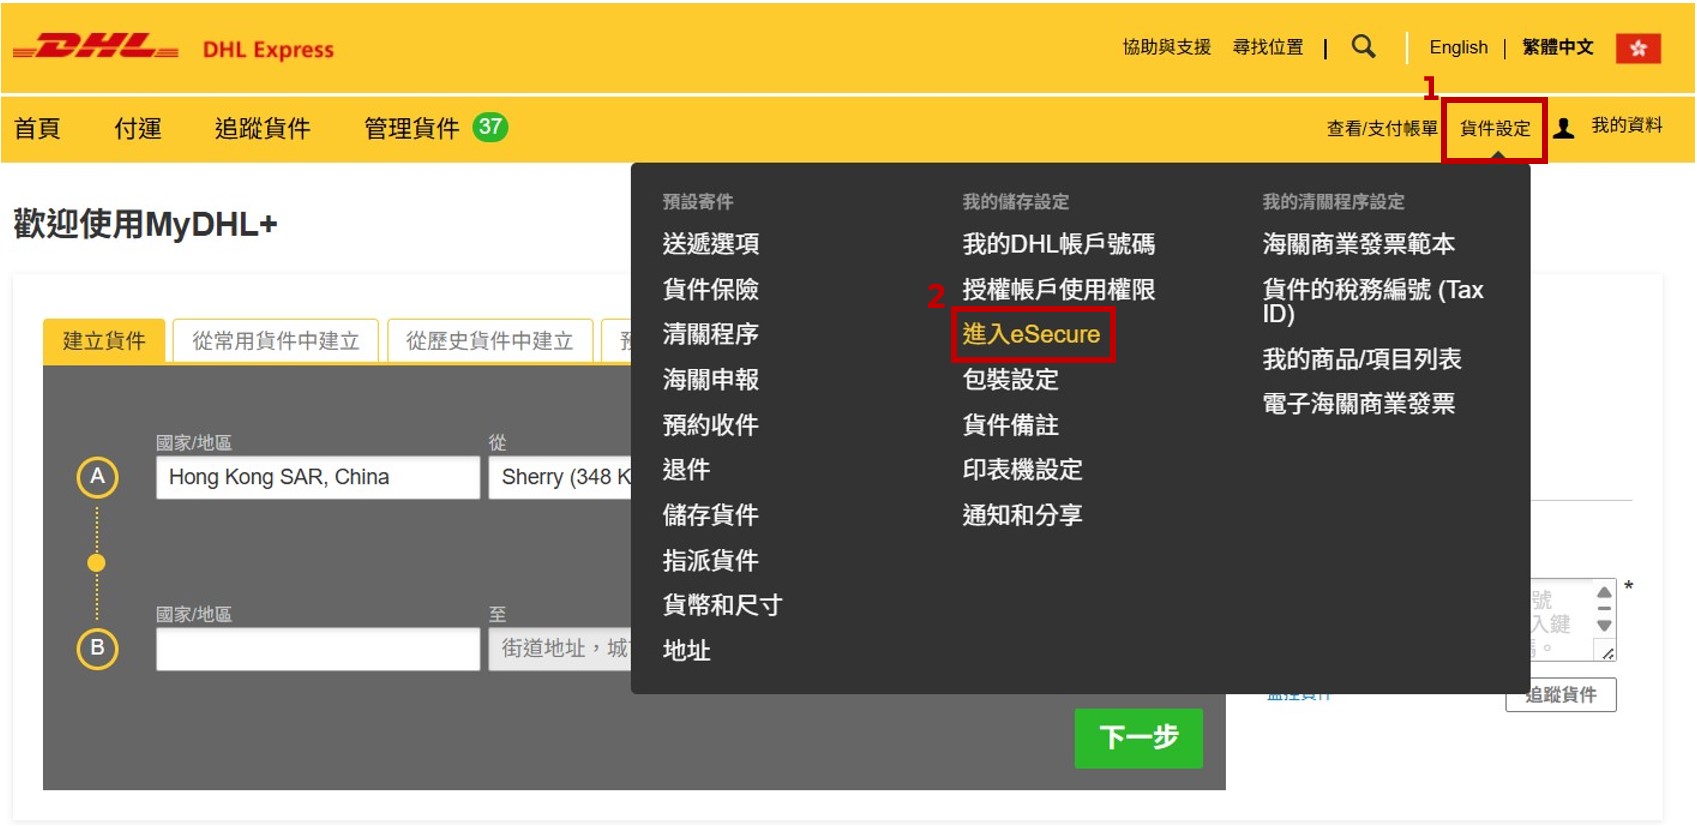Click the user profile silhouette icon
The width and height of the screenshot is (1697, 826).
click(x=1564, y=128)
